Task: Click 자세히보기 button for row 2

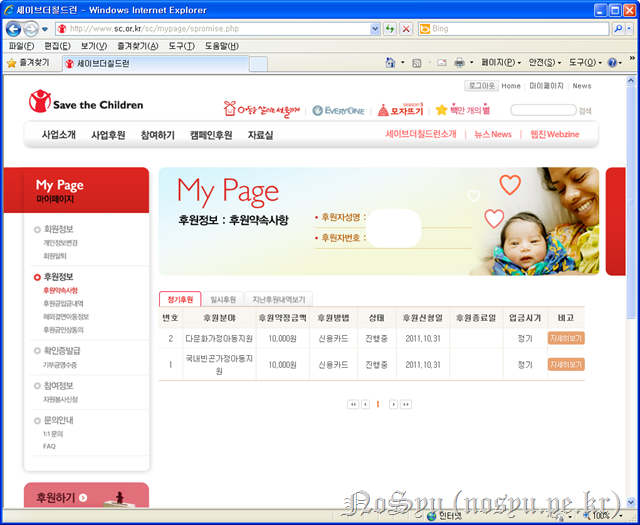Action: pyautogui.click(x=566, y=338)
